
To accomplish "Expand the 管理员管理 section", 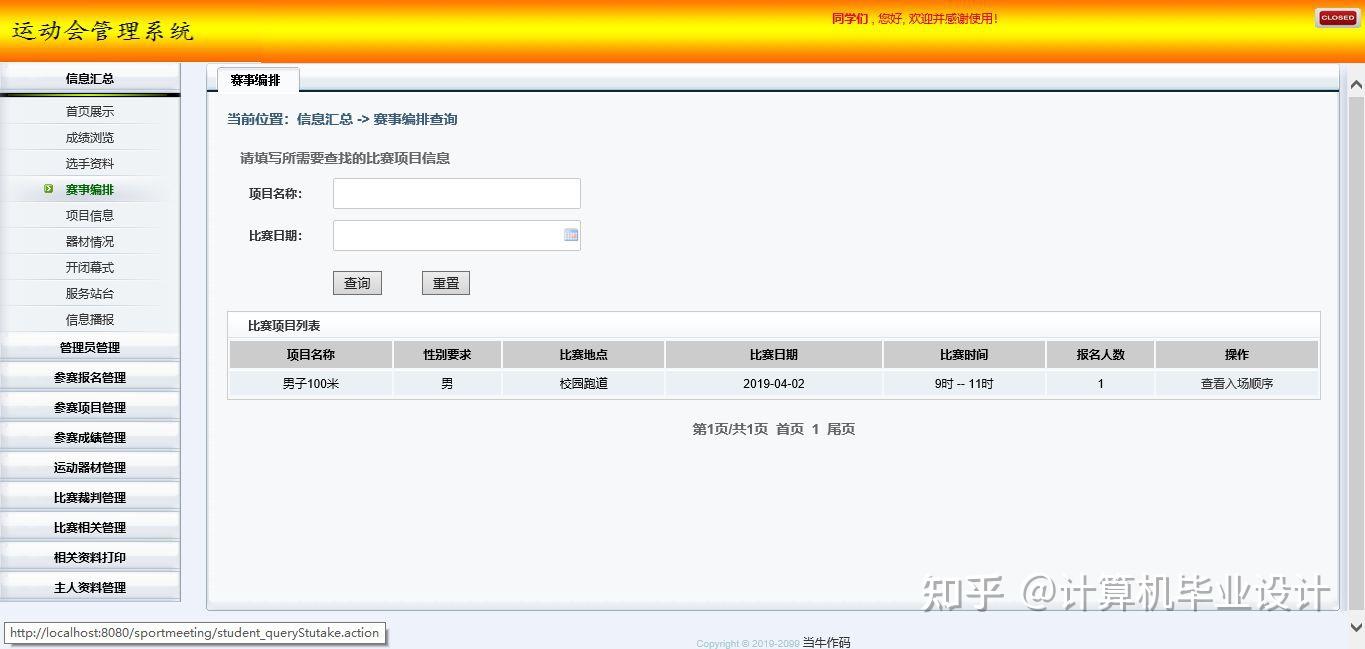I will (x=90, y=346).
